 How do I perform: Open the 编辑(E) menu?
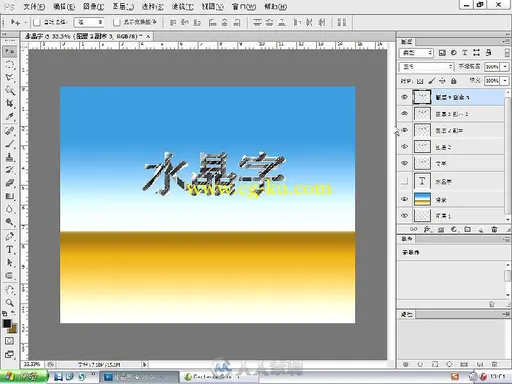tap(64, 7)
